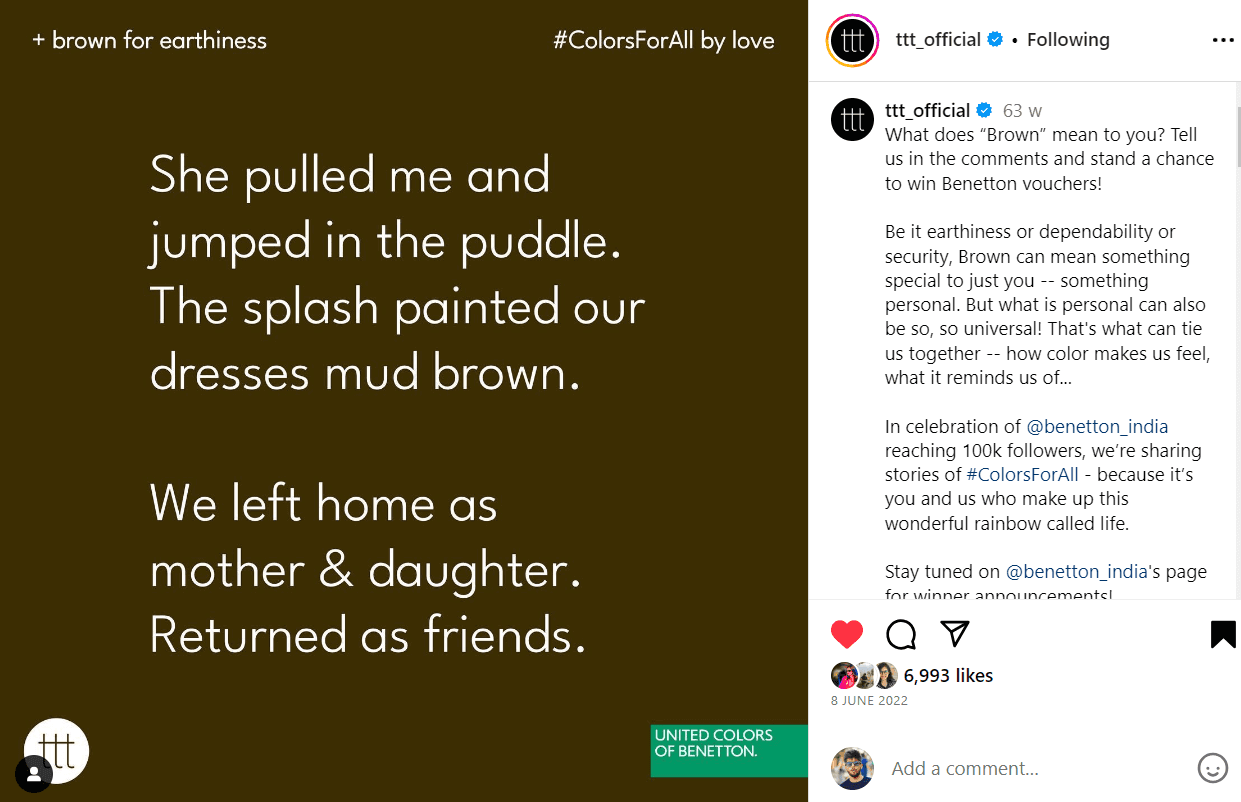The width and height of the screenshot is (1241, 802).
Task: Unlike the post via red heart icon
Action: tap(846, 634)
